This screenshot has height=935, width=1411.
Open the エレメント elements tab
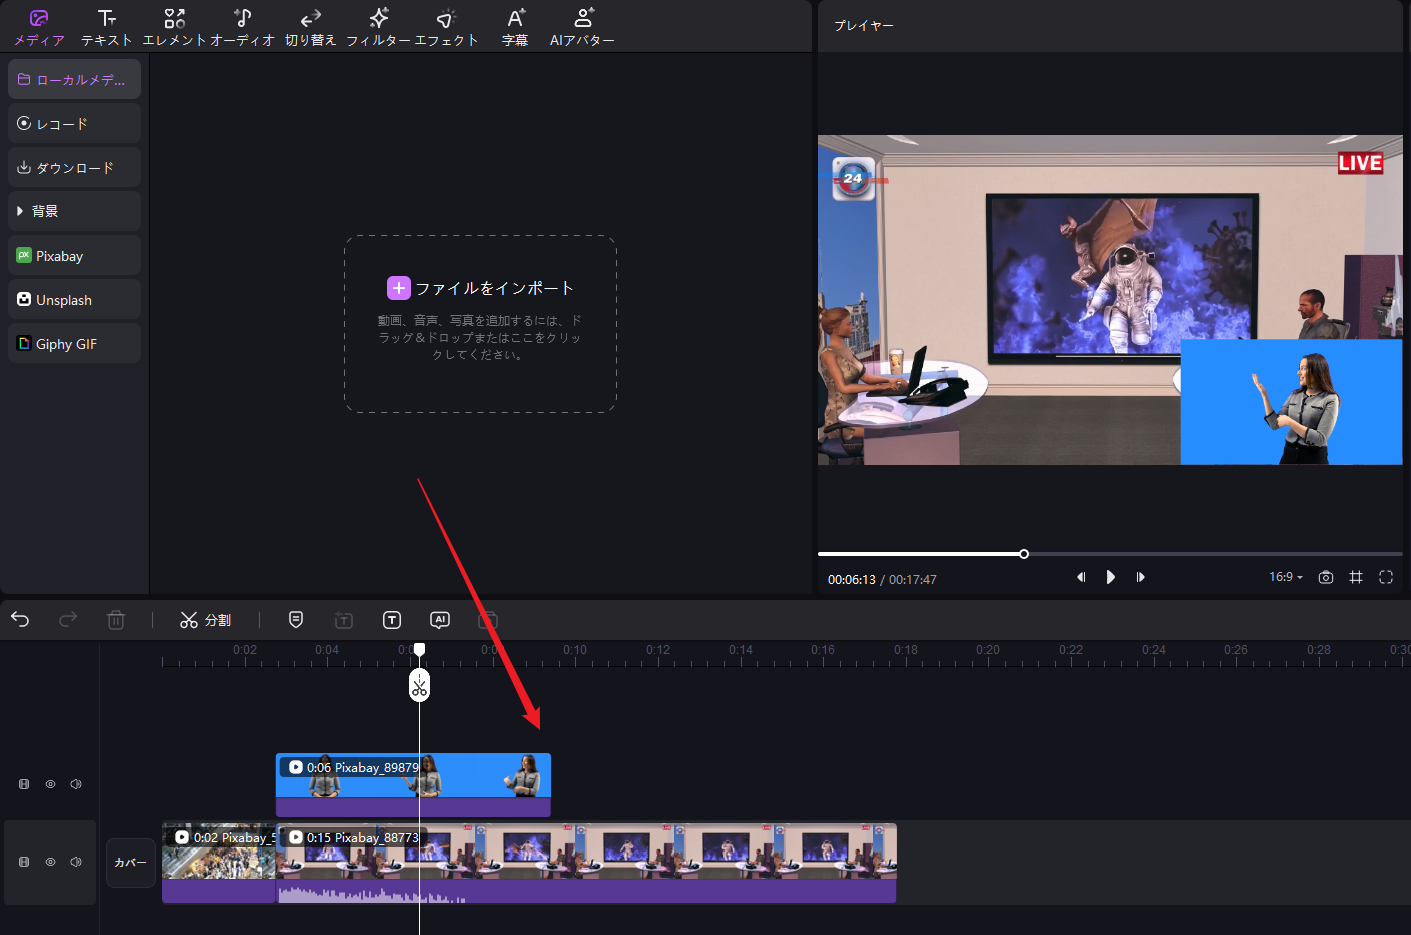pyautogui.click(x=174, y=28)
